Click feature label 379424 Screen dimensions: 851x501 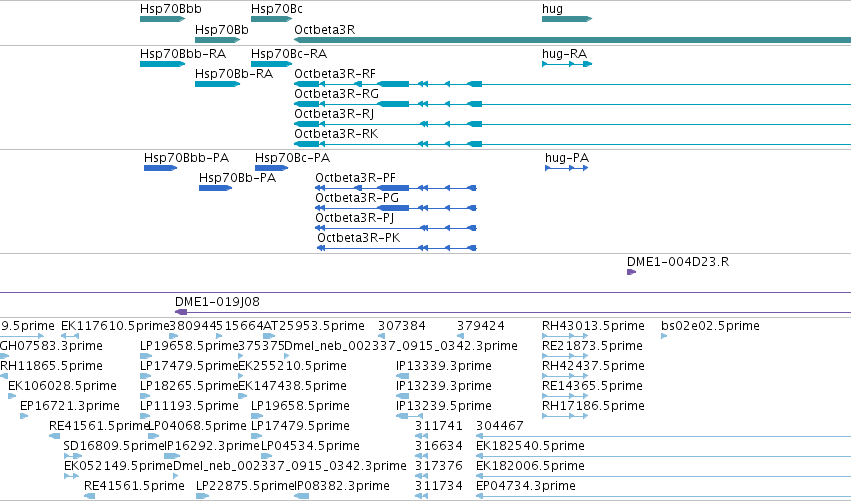coord(481,326)
